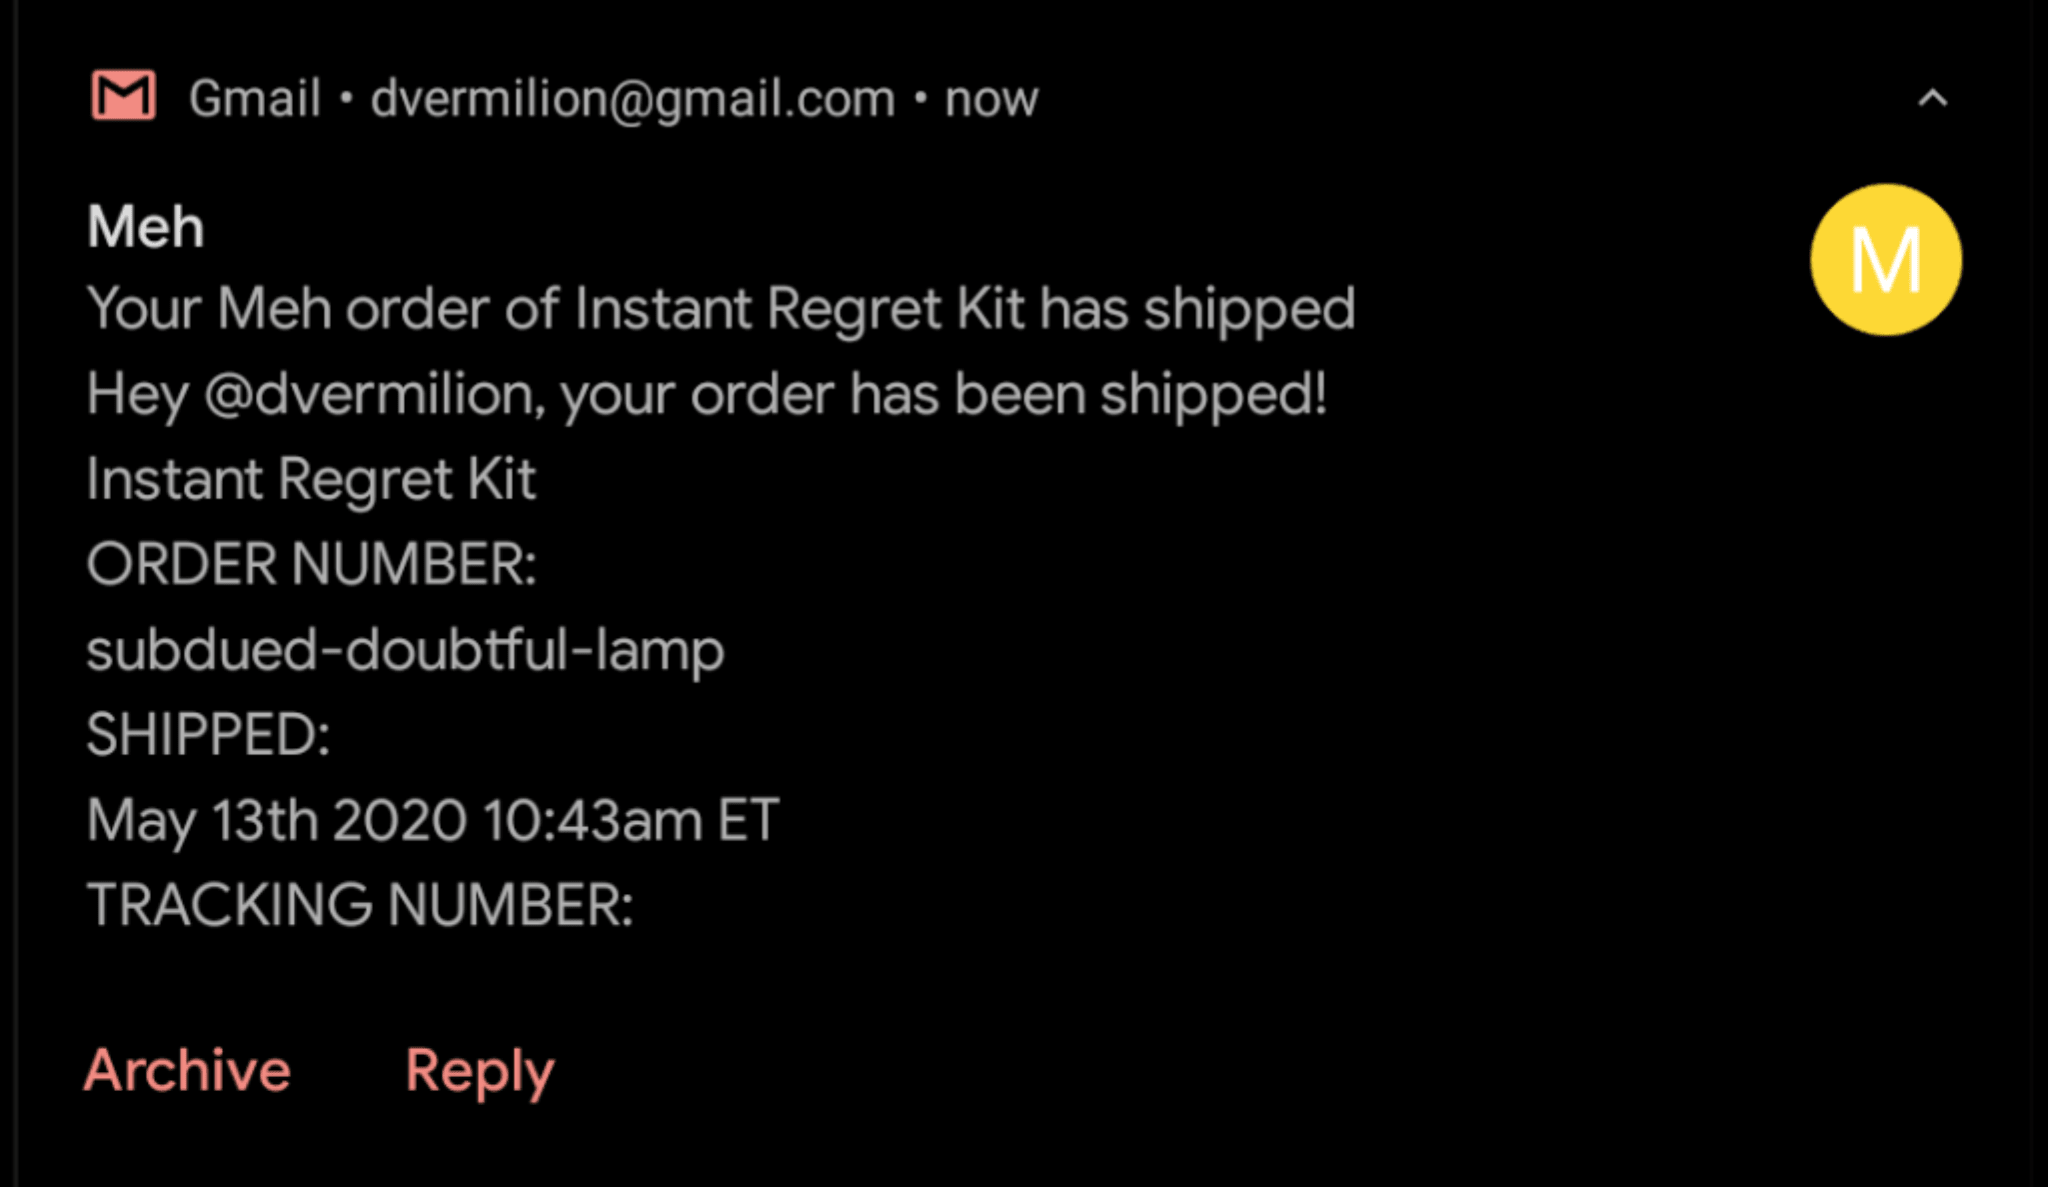Tap the yellow M sender avatar

point(1885,260)
